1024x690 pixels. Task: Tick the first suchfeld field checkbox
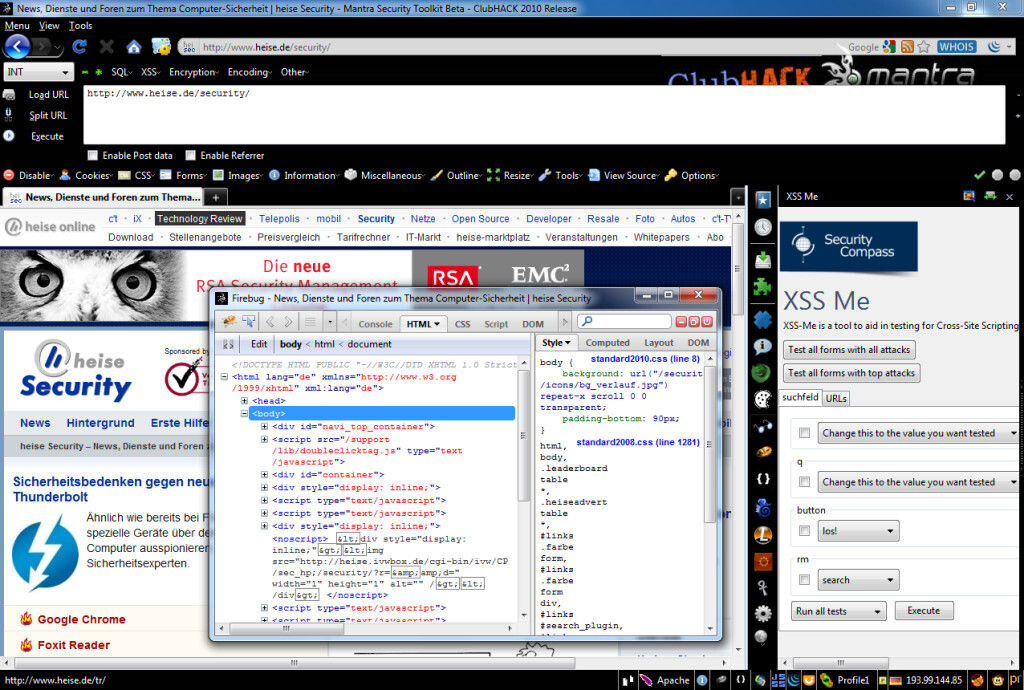pos(805,433)
